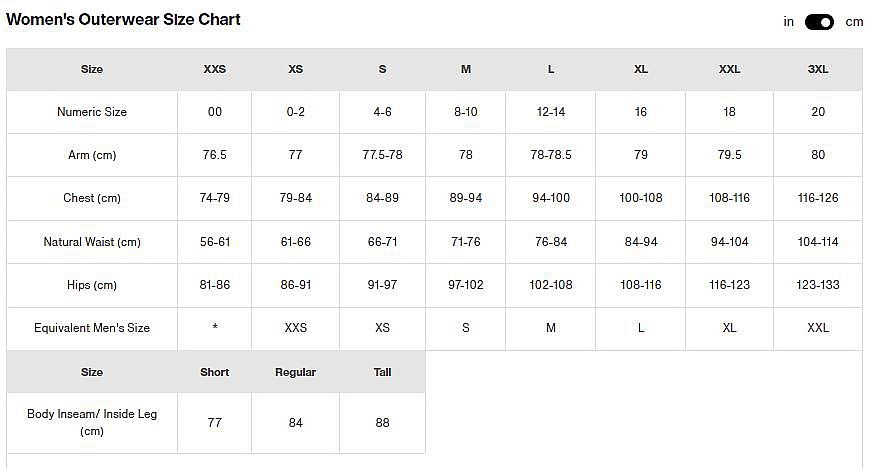Image resolution: width=886 pixels, height=469 pixels.
Task: Select the Tall inseam column header
Action: point(382,372)
